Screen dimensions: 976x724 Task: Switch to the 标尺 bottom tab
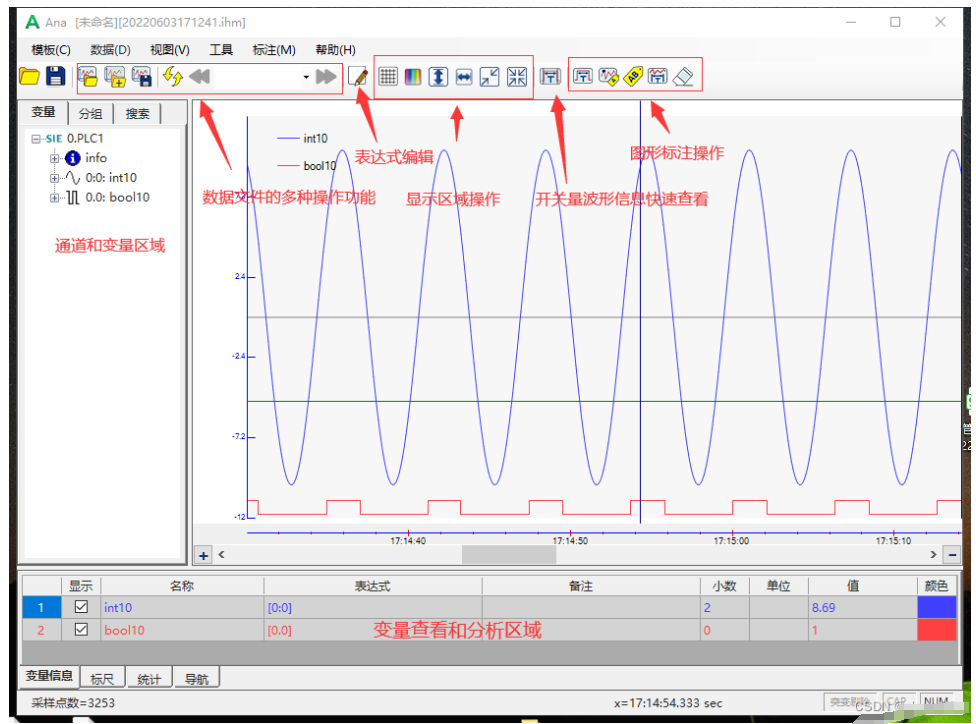pyautogui.click(x=102, y=679)
